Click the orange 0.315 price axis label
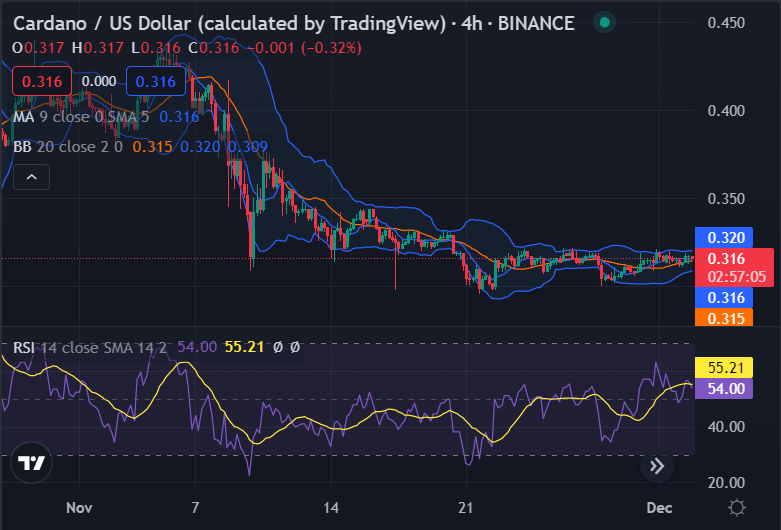The width and height of the screenshot is (781, 530). pos(724,318)
